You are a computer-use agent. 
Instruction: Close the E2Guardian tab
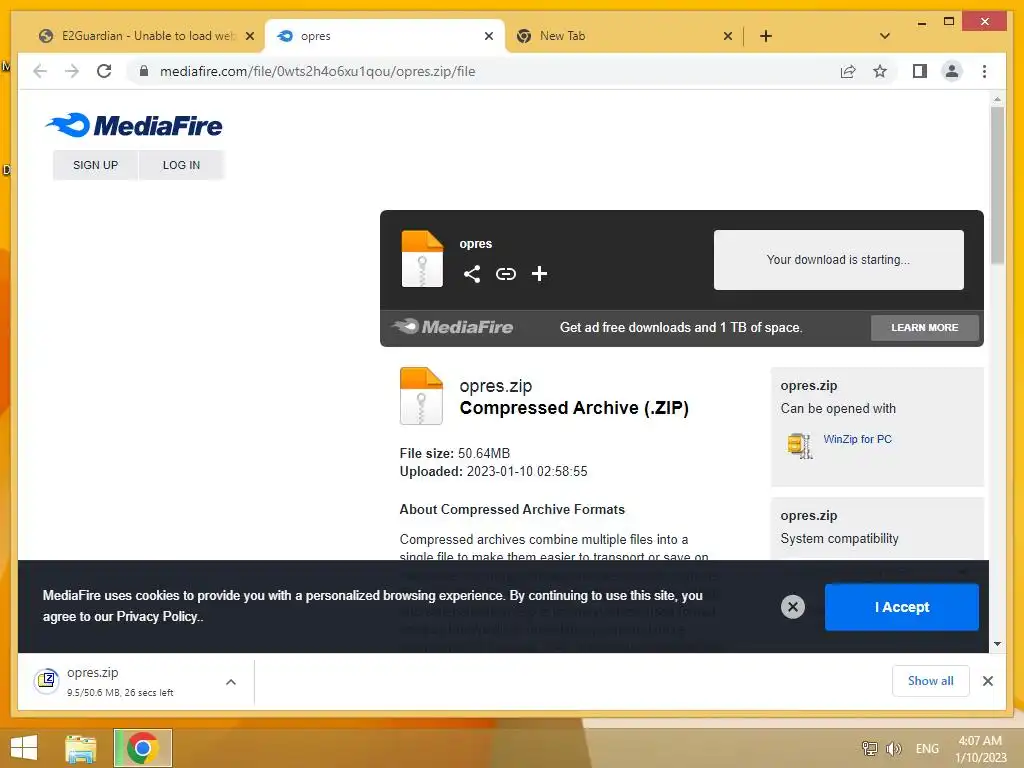pyautogui.click(x=249, y=36)
